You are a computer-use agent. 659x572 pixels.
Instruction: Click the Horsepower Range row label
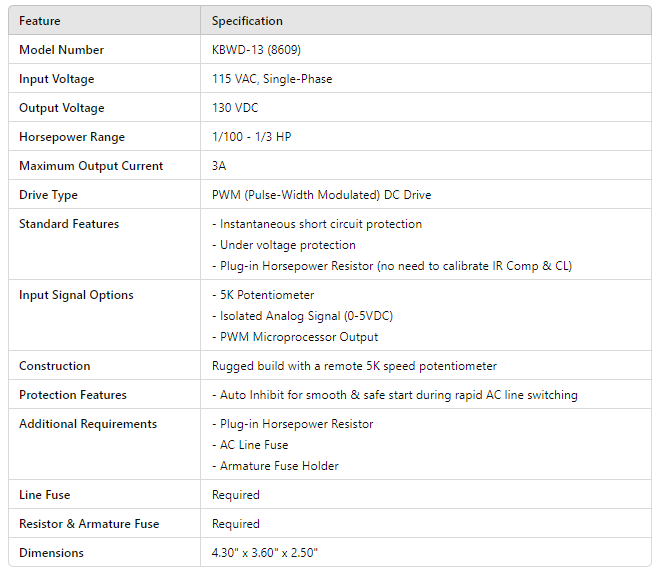point(72,137)
